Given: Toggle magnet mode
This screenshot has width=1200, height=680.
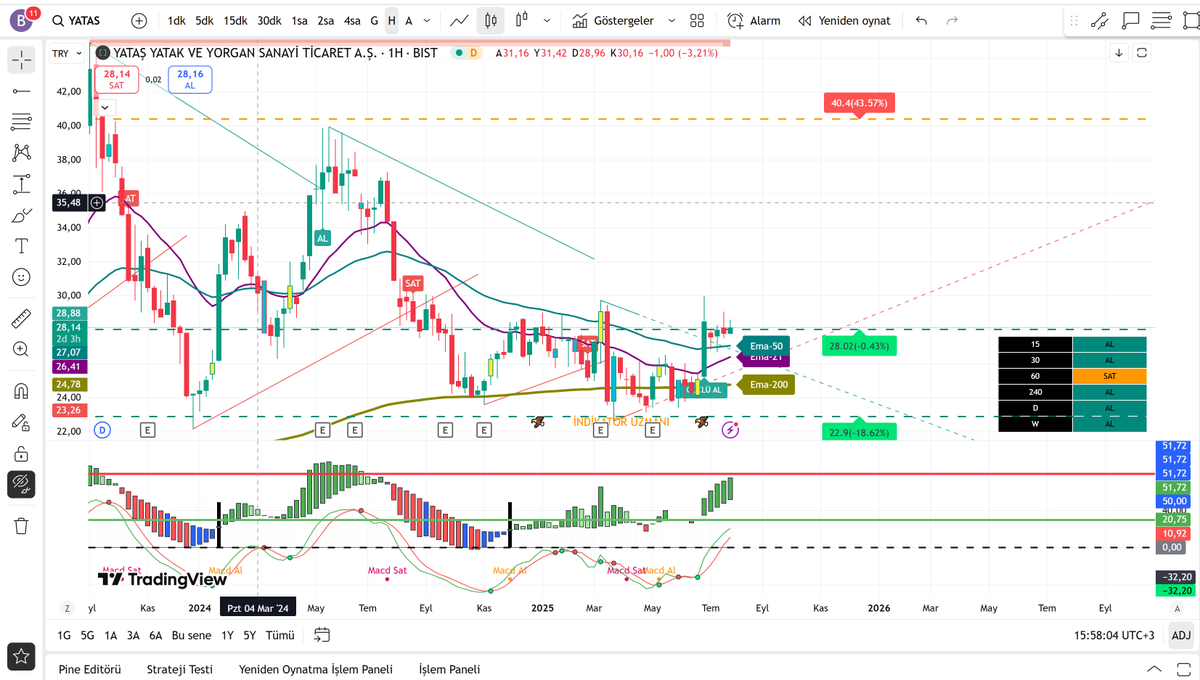Looking at the screenshot, I should (21, 391).
